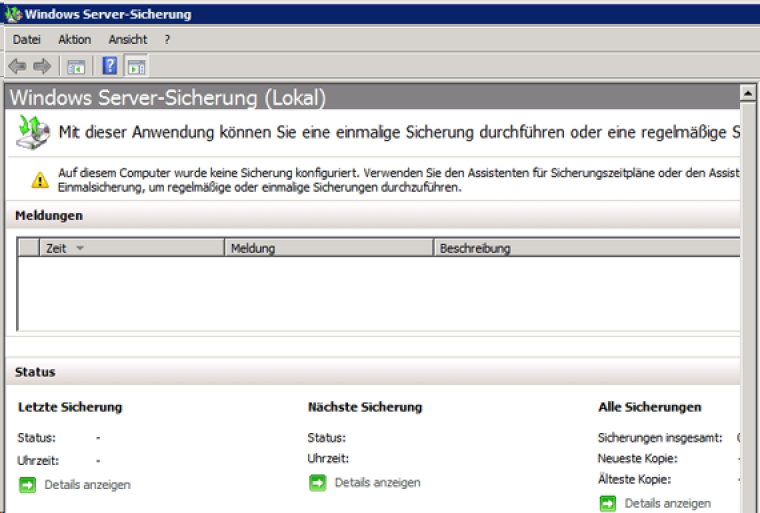Click green arrow under Letzte Sicherung

28,484
